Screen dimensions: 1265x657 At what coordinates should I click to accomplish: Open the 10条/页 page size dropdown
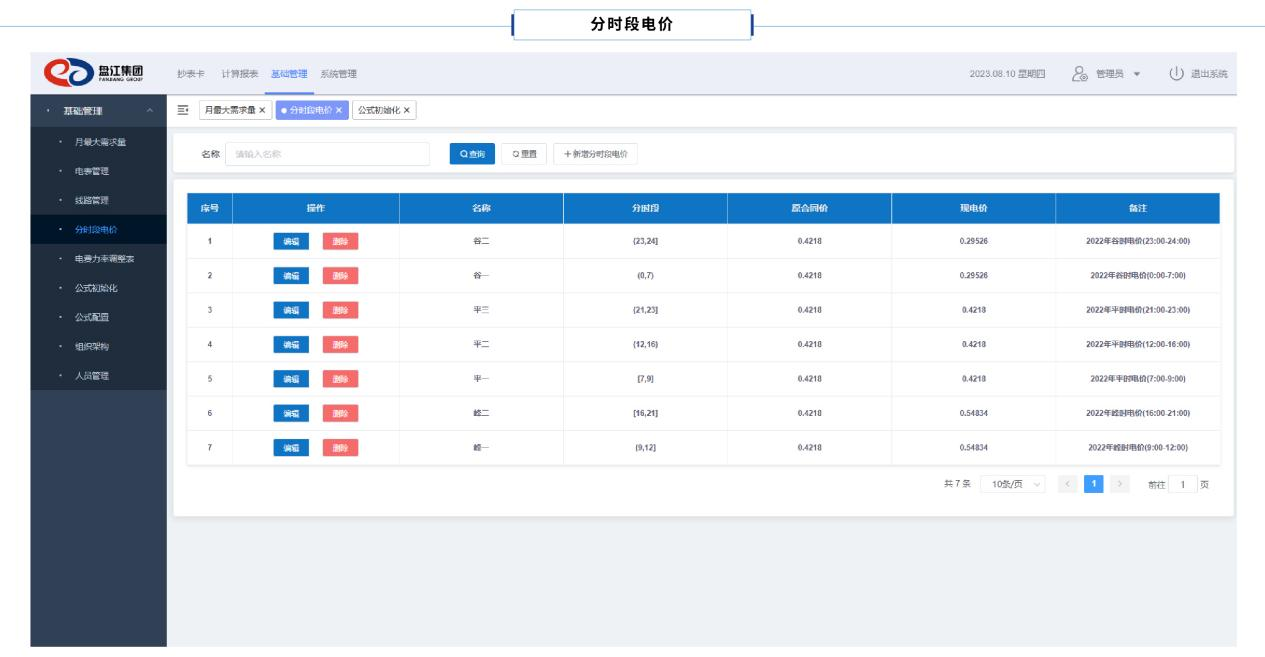tap(1012, 485)
